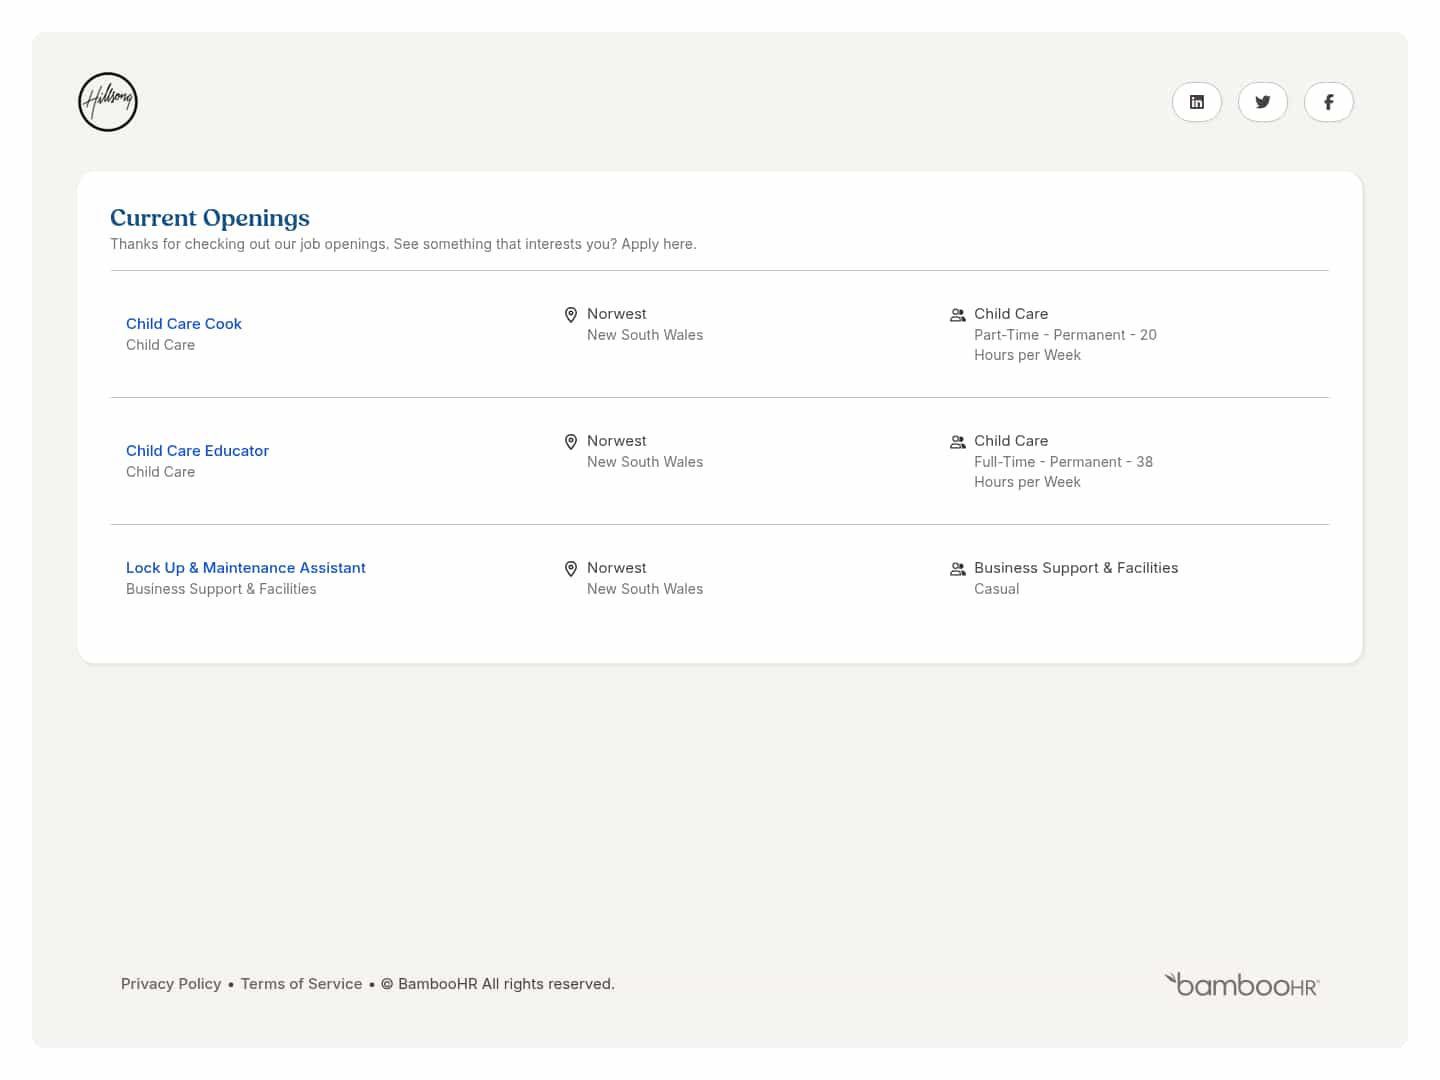Viewport: 1440px width, 1080px height.
Task: Click location pin icon for Child Care Educator
Action: [571, 442]
